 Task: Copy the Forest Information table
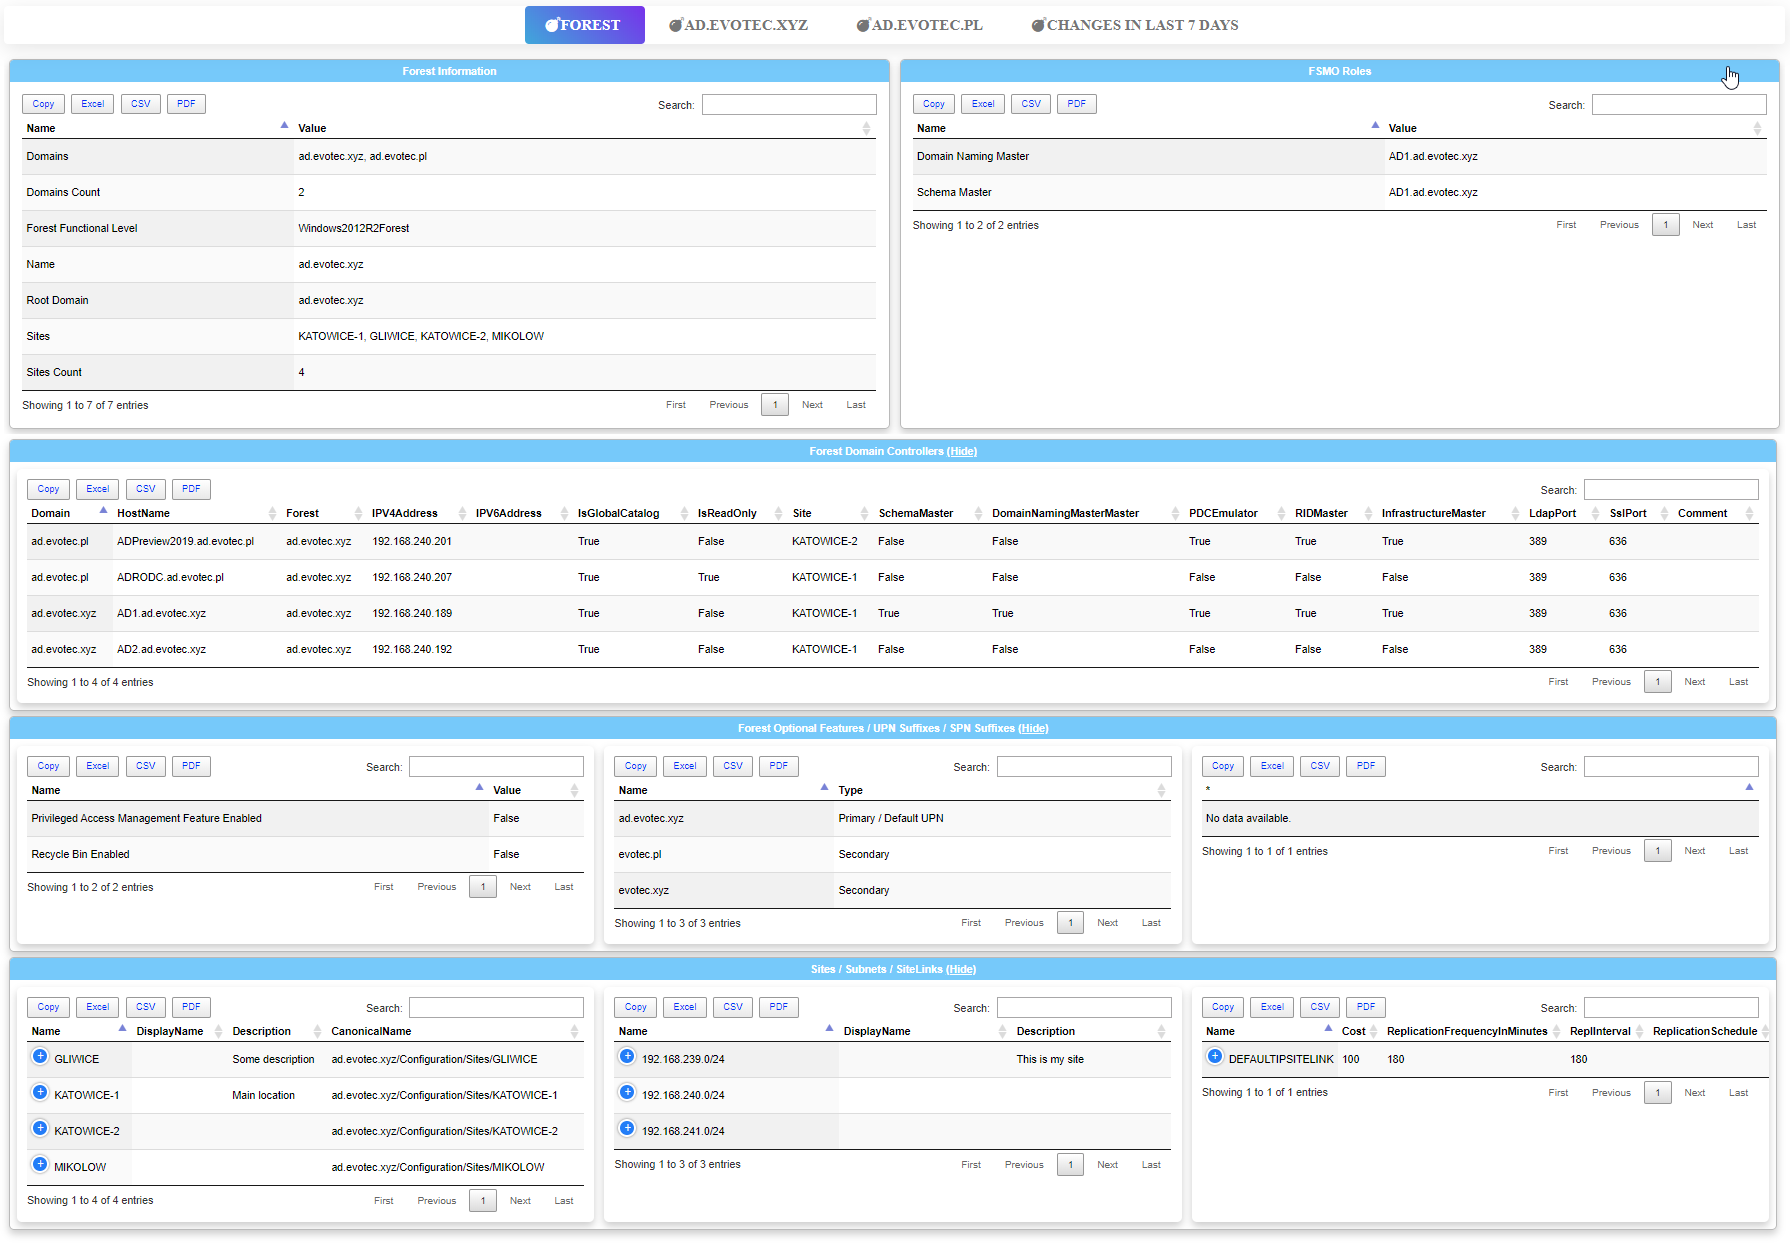coord(43,103)
